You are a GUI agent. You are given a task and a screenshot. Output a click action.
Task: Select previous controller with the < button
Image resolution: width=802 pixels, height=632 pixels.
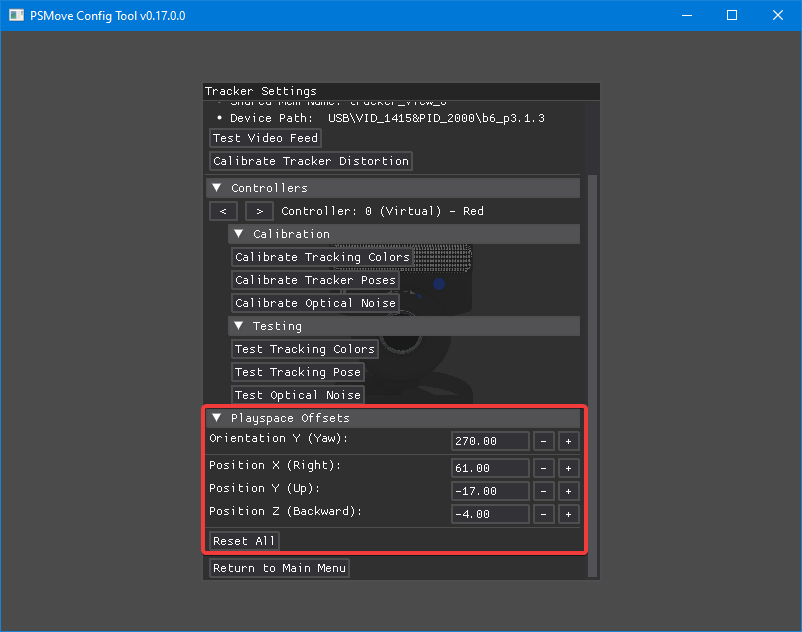click(223, 211)
